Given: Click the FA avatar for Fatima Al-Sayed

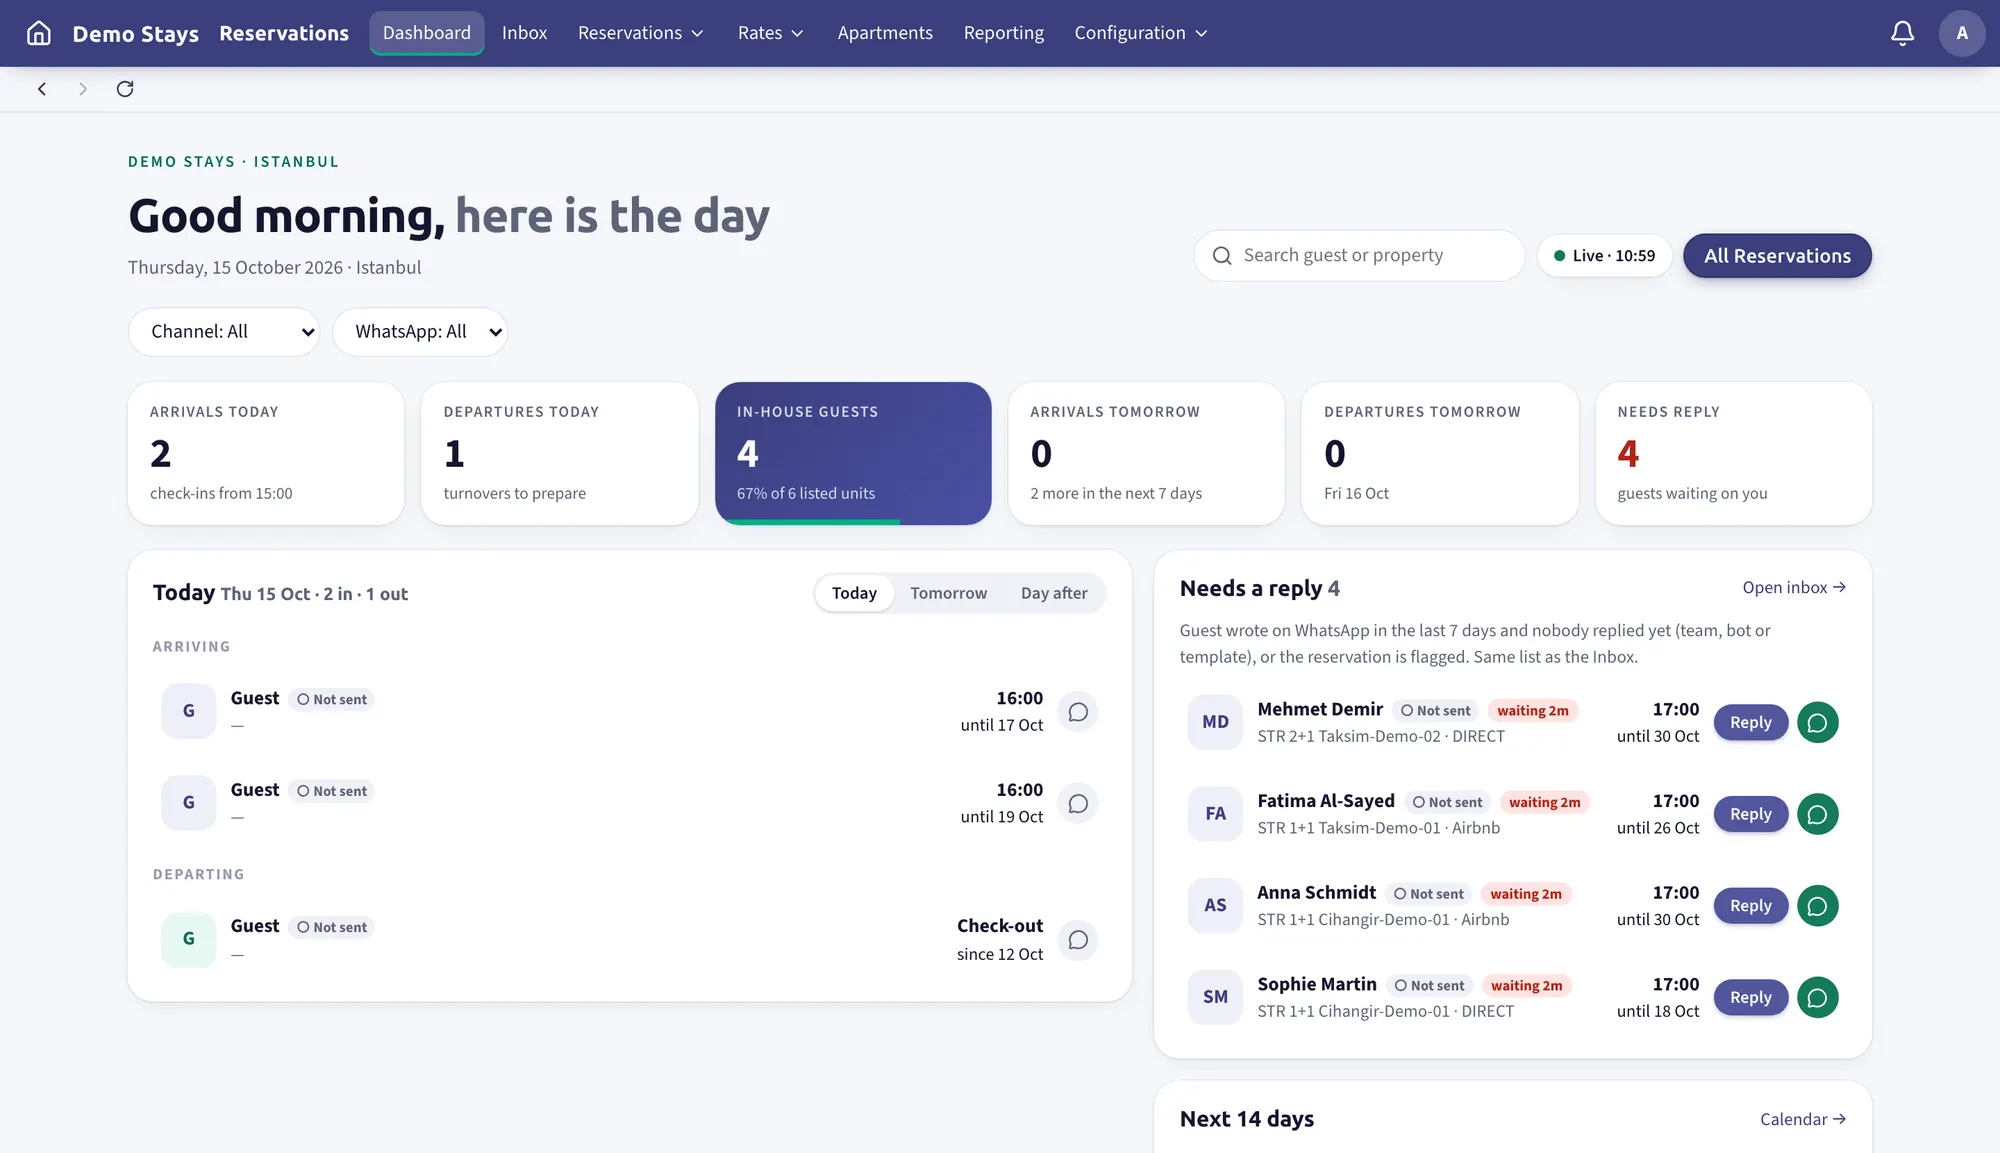Looking at the screenshot, I should click(1215, 814).
